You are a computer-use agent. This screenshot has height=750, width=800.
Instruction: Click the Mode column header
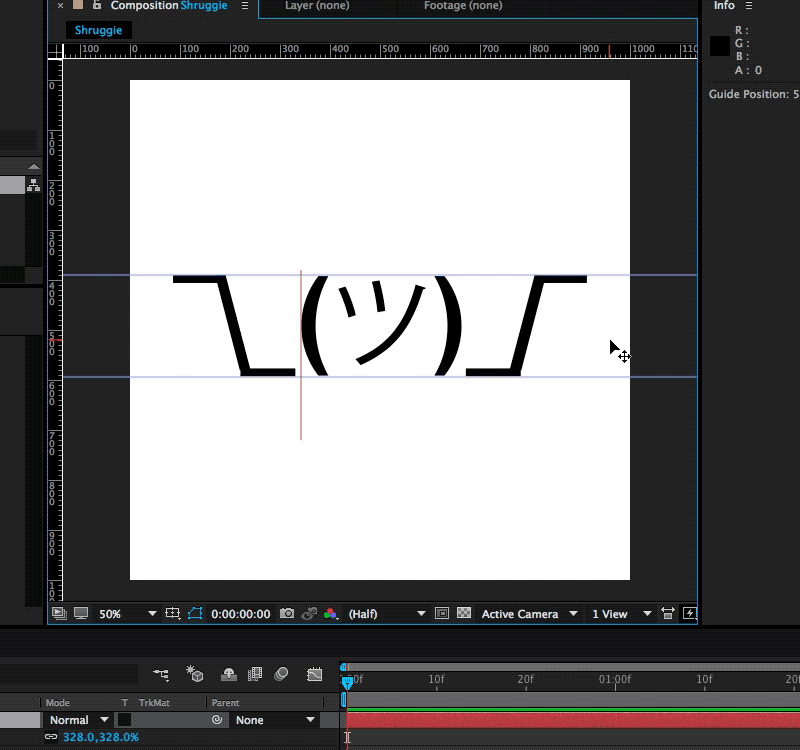58,703
